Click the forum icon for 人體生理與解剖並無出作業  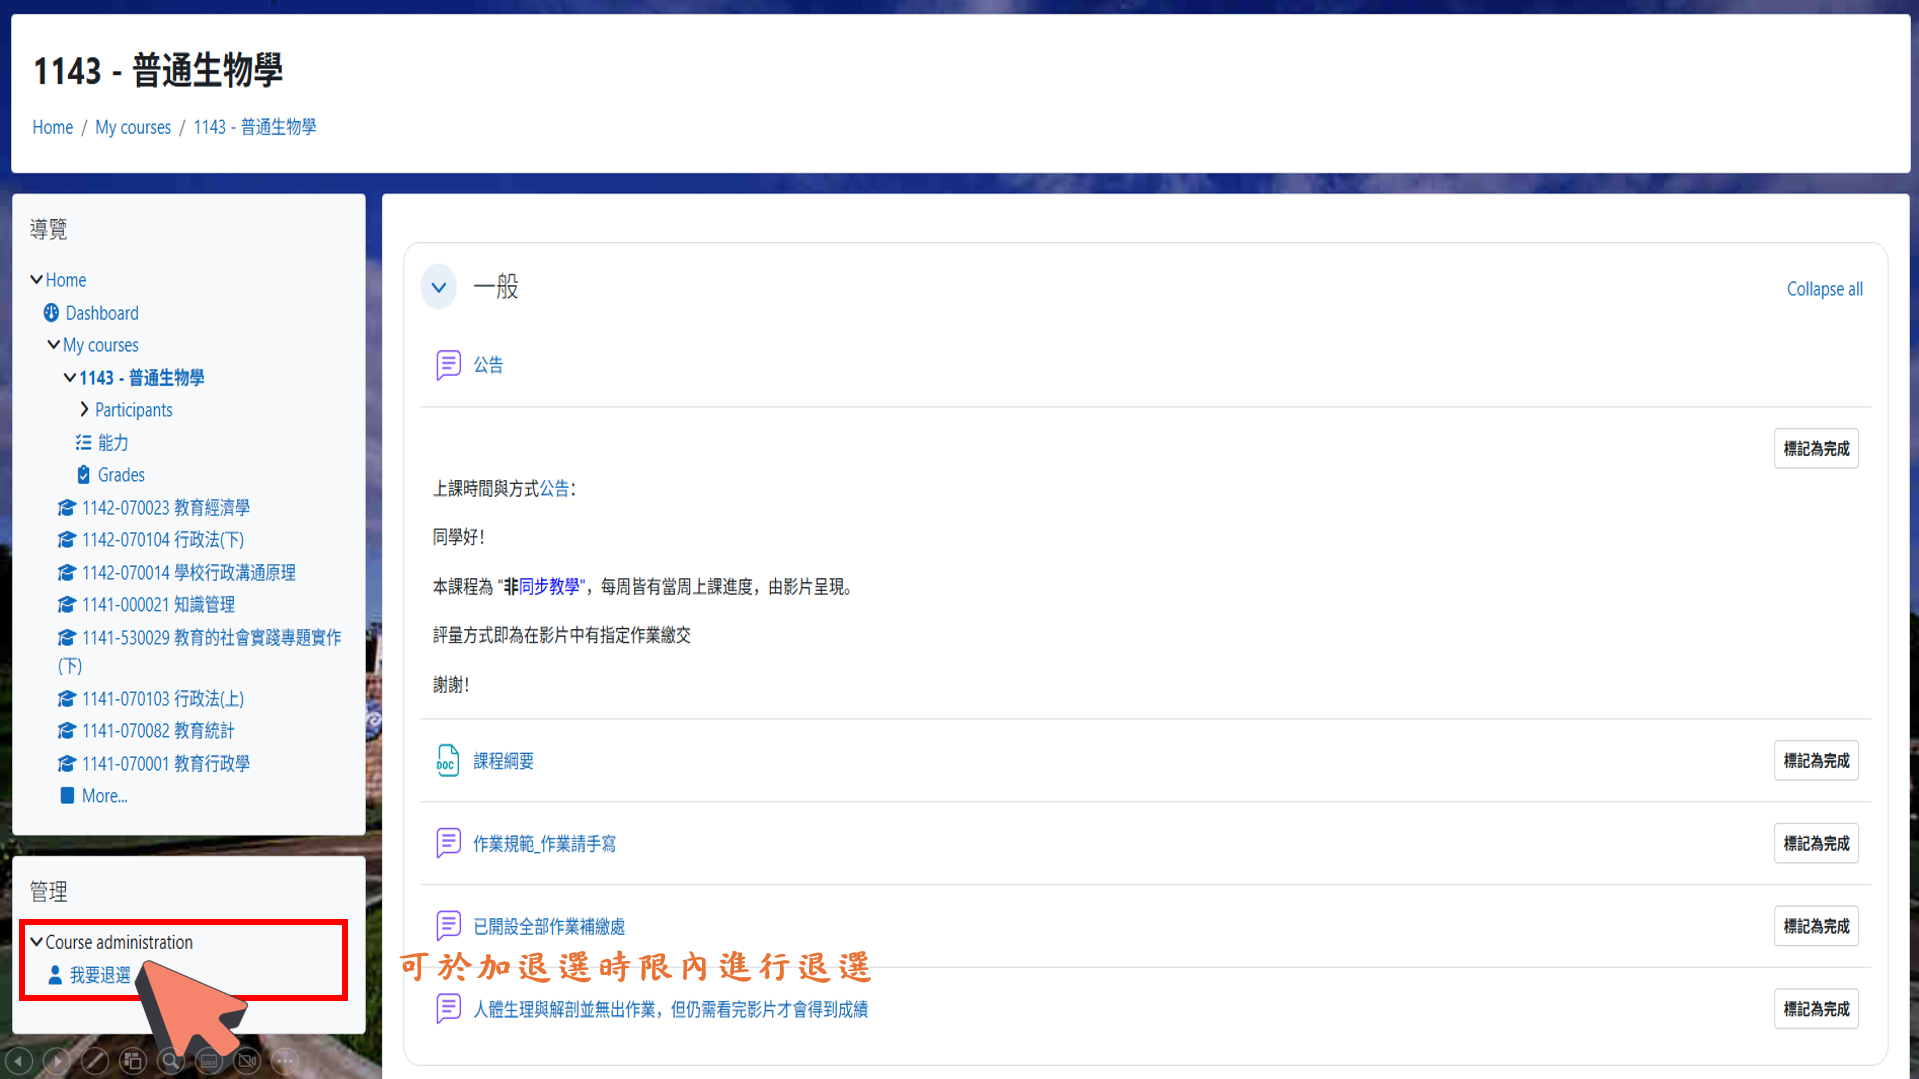(448, 1008)
